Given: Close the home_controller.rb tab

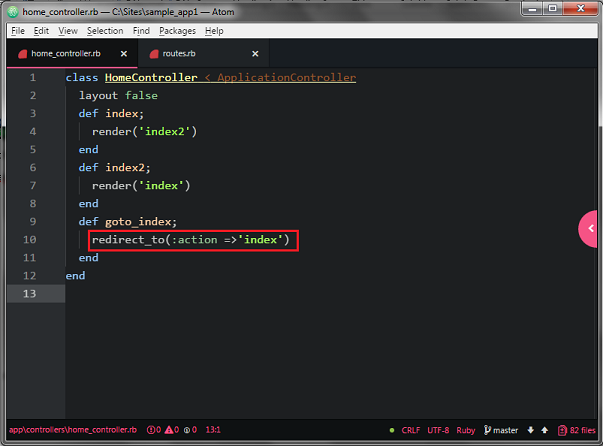Looking at the screenshot, I should pyautogui.click(x=124, y=54).
